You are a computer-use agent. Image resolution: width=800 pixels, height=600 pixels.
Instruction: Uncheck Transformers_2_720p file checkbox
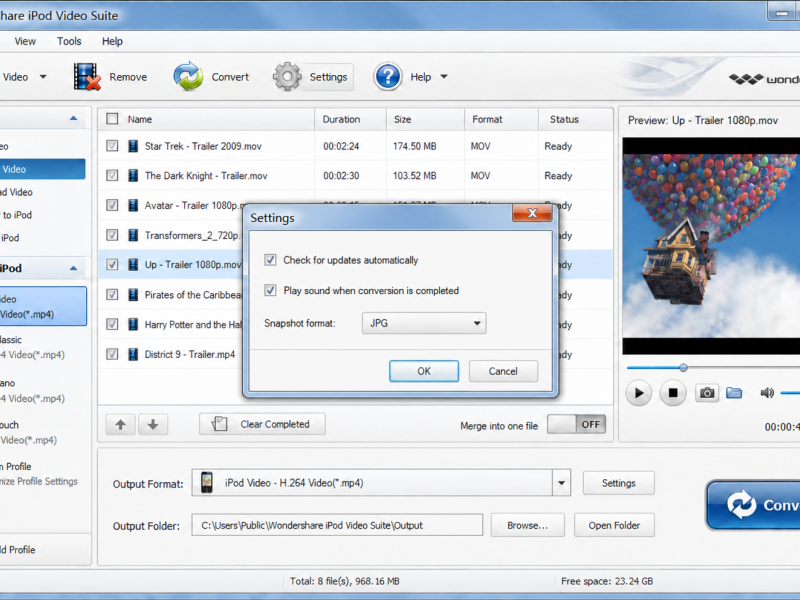click(x=112, y=235)
